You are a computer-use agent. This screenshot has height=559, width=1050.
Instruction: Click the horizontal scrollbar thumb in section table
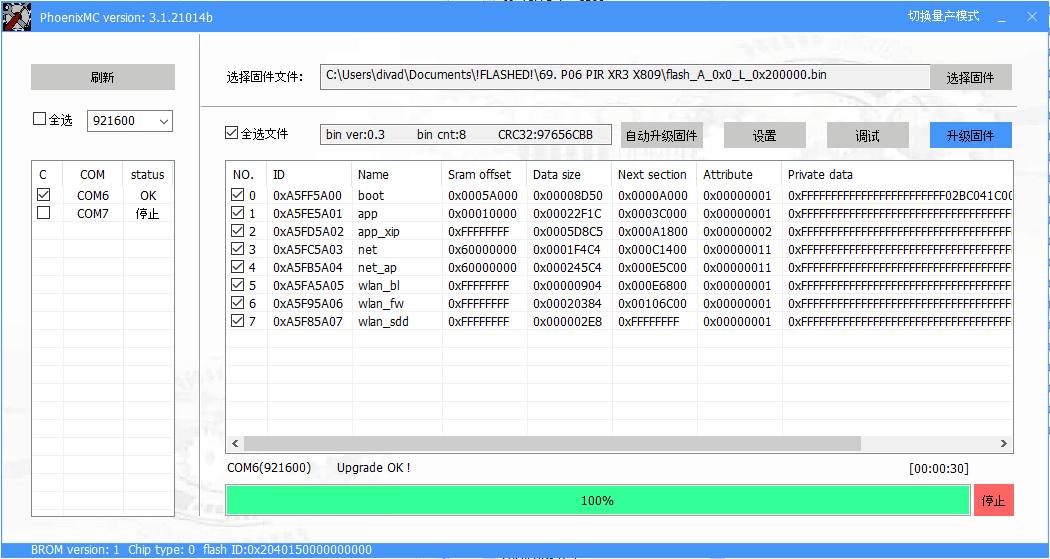point(552,443)
